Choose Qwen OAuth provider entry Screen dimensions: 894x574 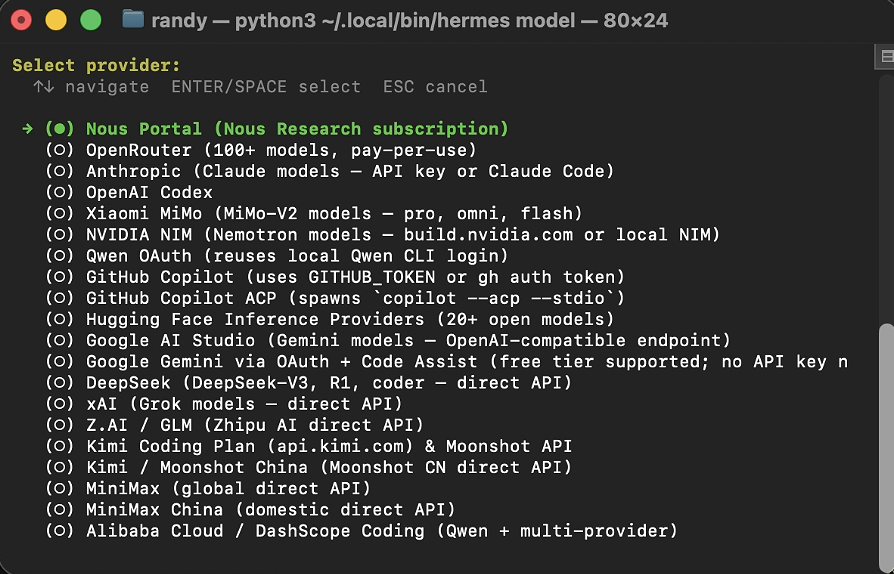[x=277, y=255]
